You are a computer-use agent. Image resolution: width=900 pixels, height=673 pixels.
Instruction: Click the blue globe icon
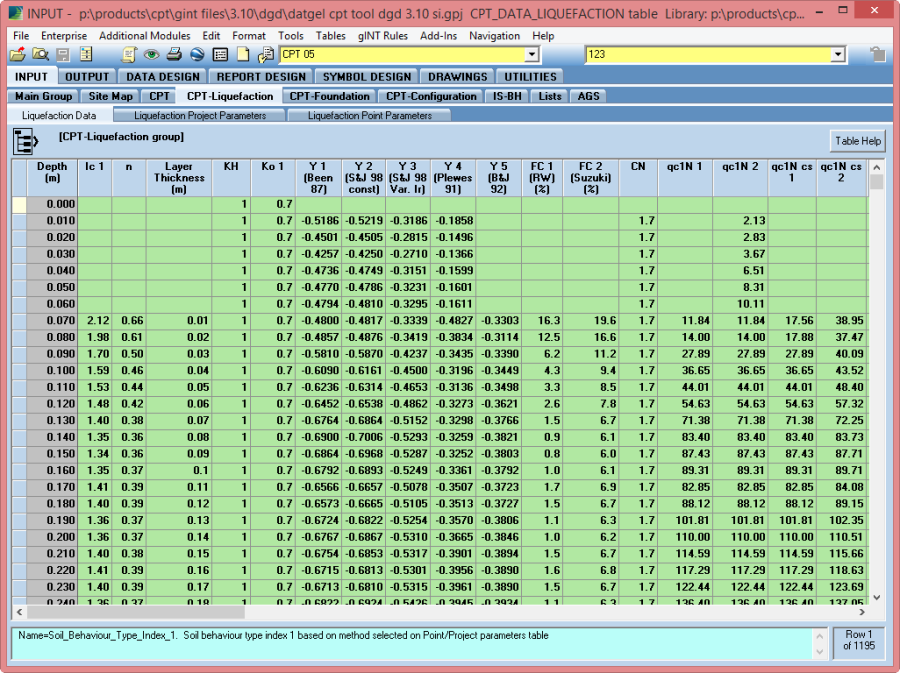tap(198, 54)
